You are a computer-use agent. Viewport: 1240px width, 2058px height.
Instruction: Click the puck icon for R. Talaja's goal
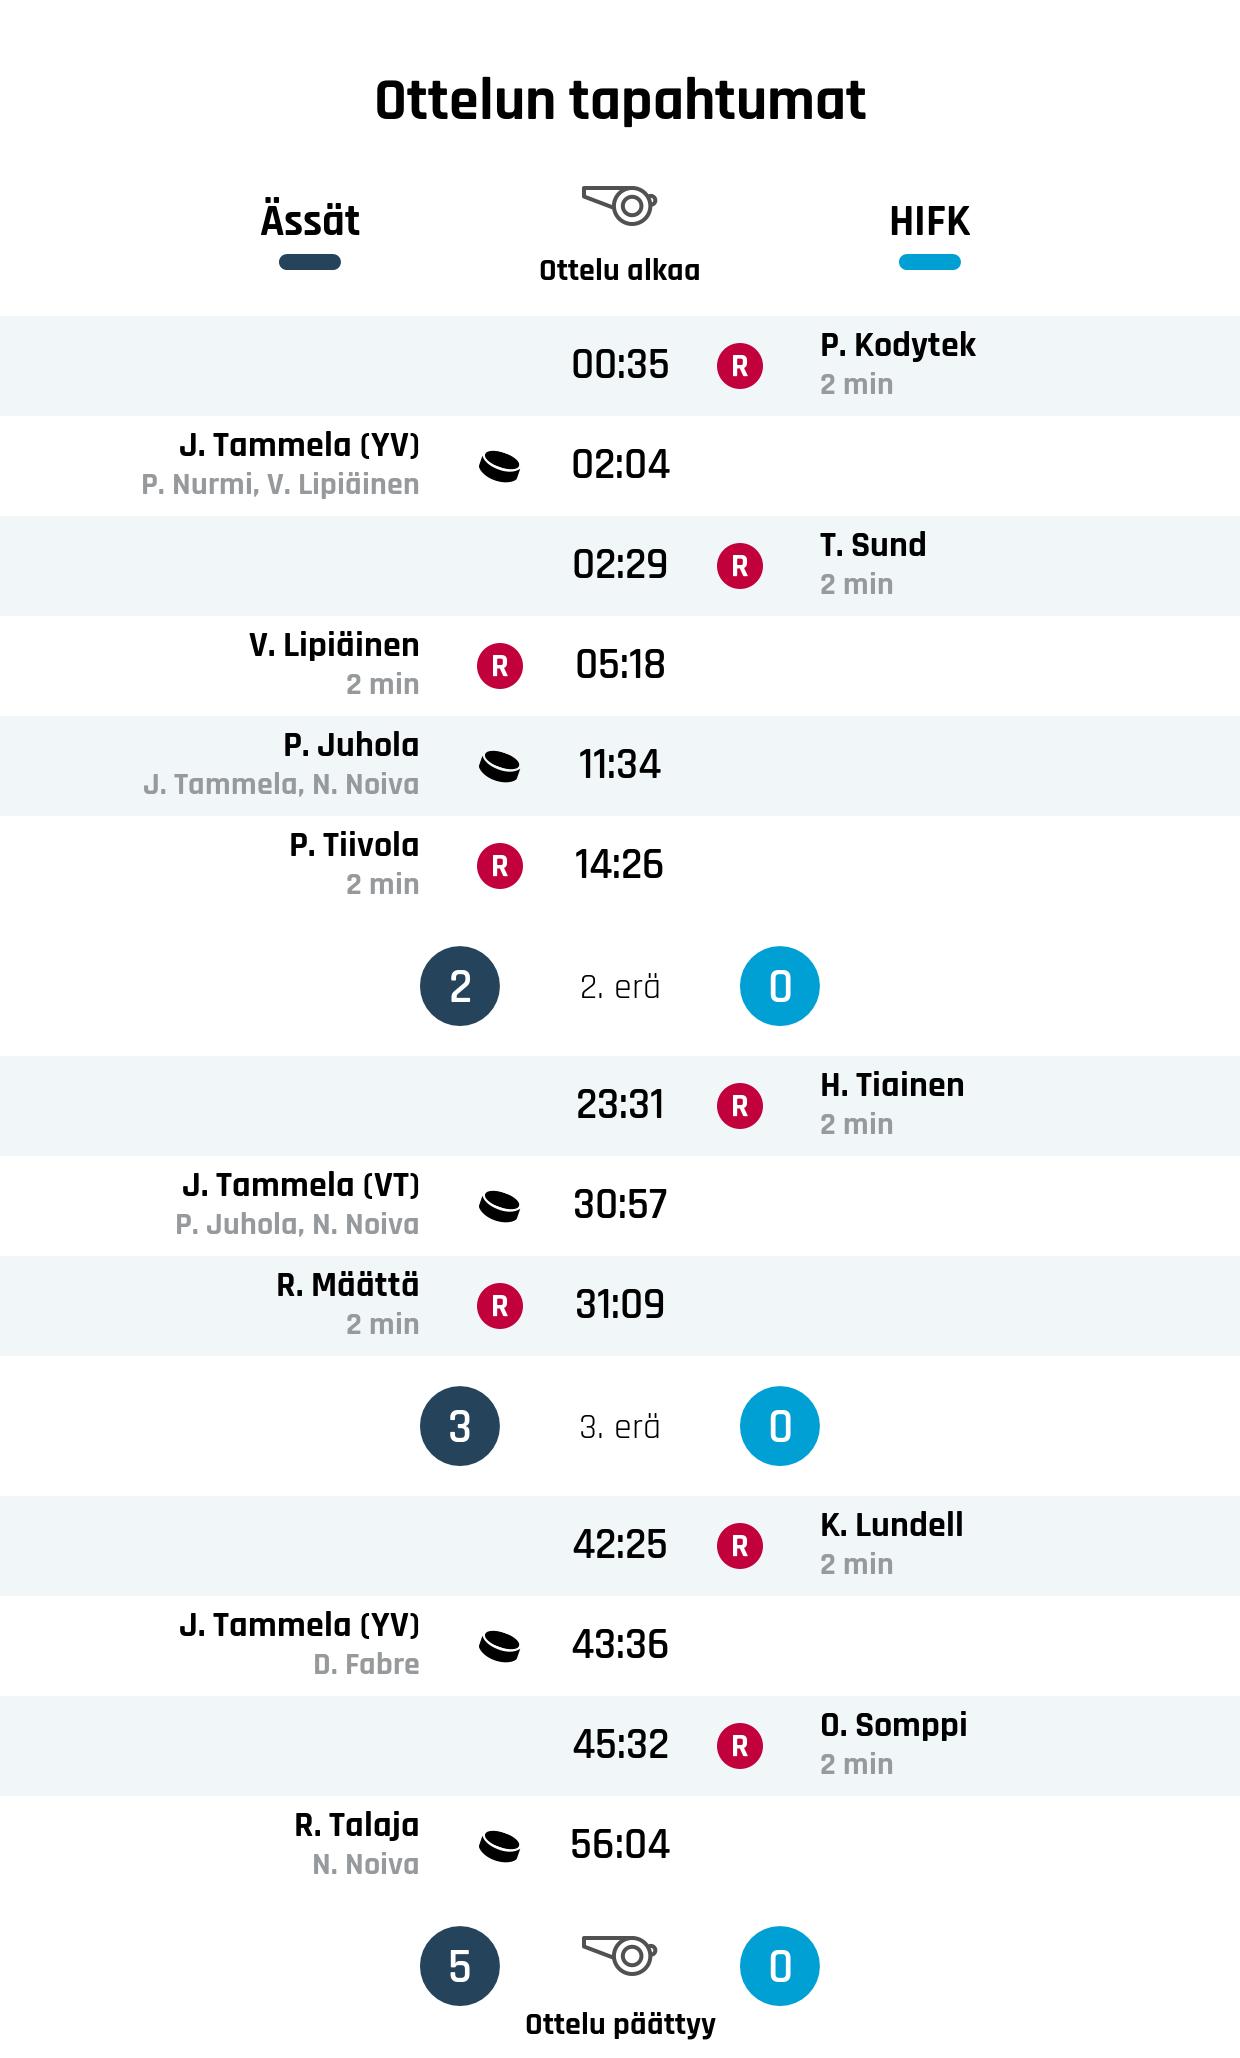click(500, 1846)
